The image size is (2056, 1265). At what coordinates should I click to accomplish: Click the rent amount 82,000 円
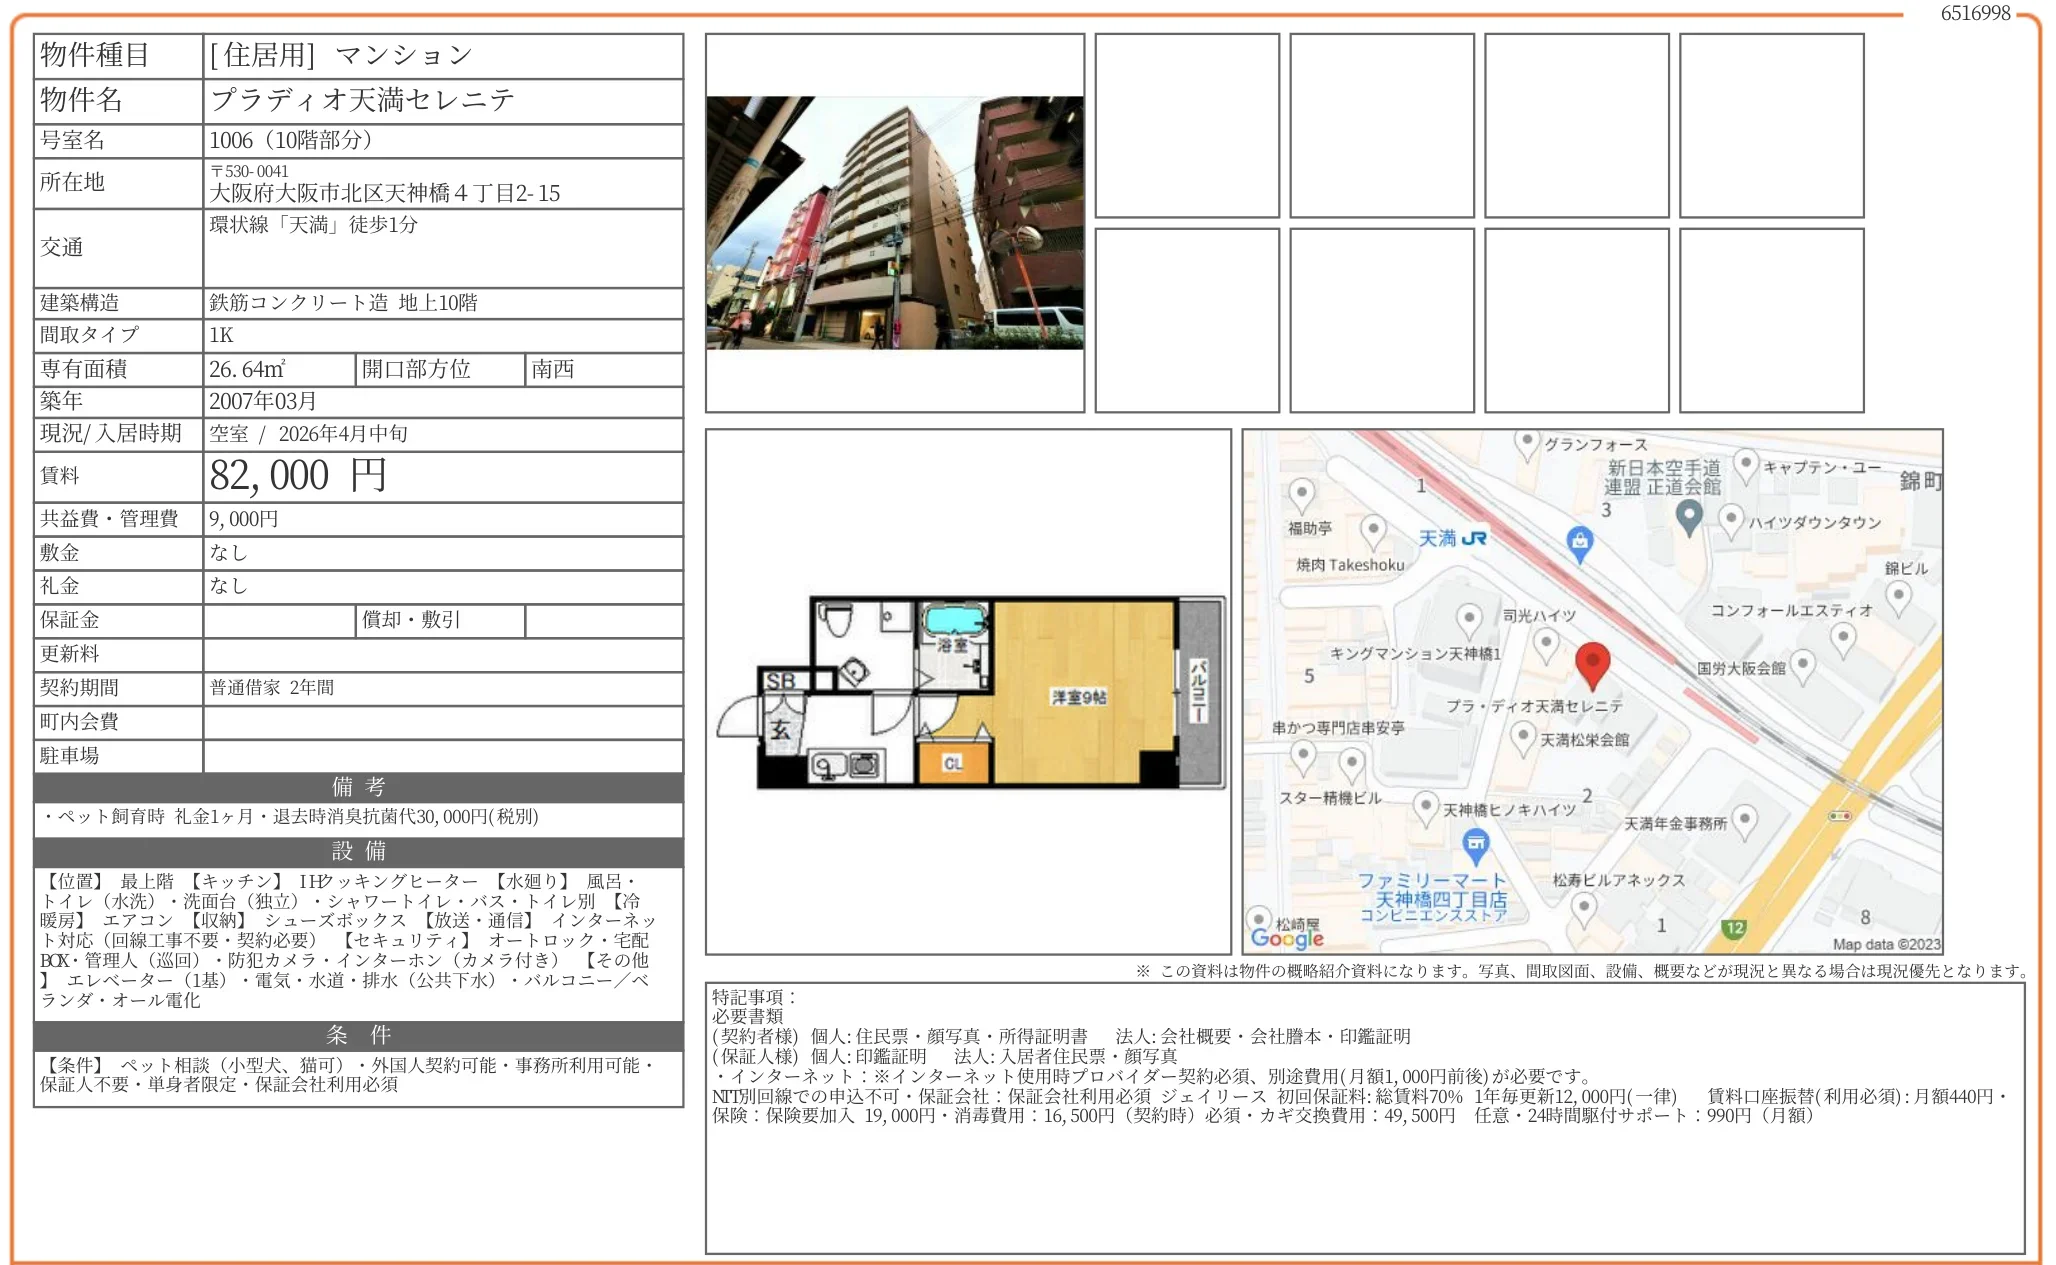298,476
